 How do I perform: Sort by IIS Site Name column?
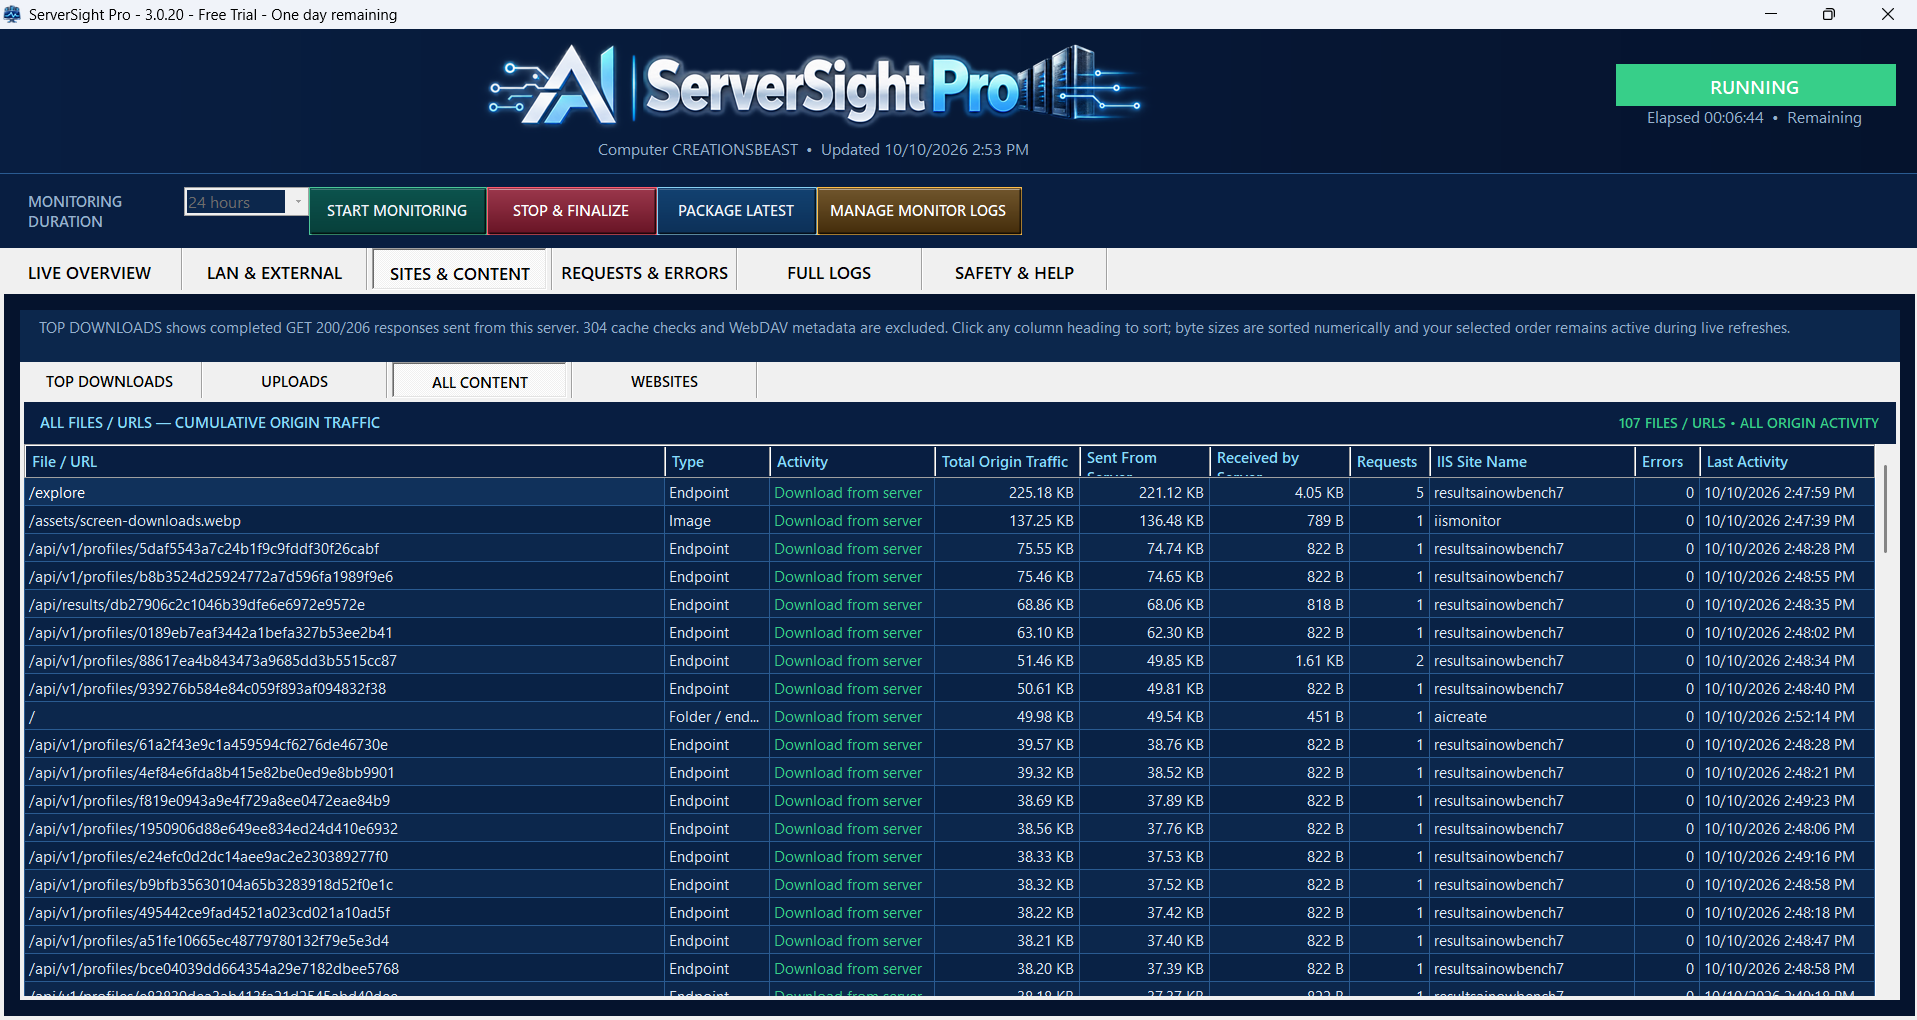coord(1532,462)
